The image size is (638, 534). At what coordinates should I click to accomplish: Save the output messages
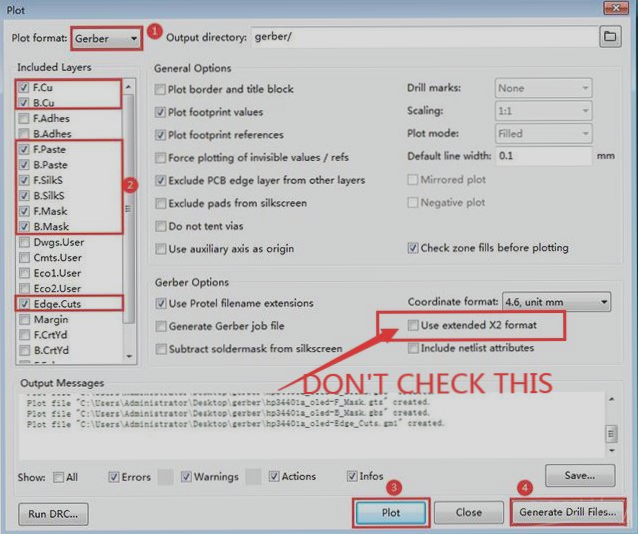[579, 476]
